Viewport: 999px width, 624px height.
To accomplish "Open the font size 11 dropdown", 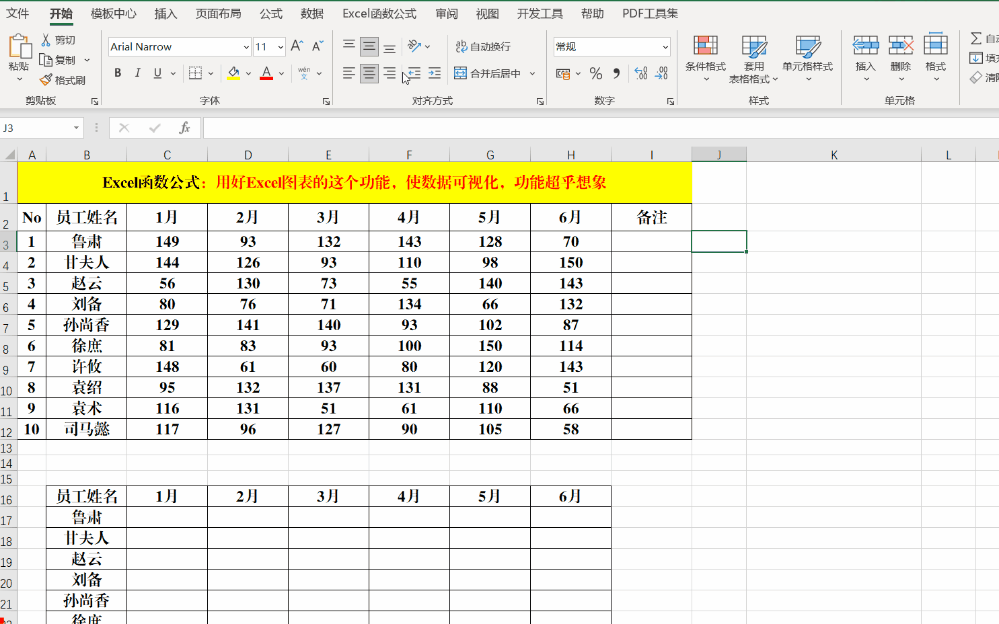I will pyautogui.click(x=280, y=47).
